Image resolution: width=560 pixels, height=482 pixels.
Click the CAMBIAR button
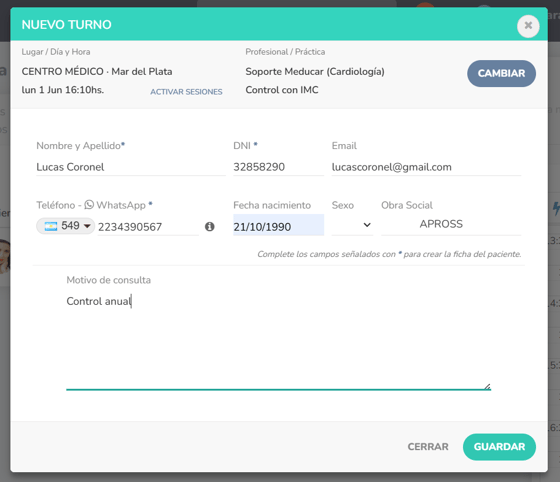click(501, 73)
